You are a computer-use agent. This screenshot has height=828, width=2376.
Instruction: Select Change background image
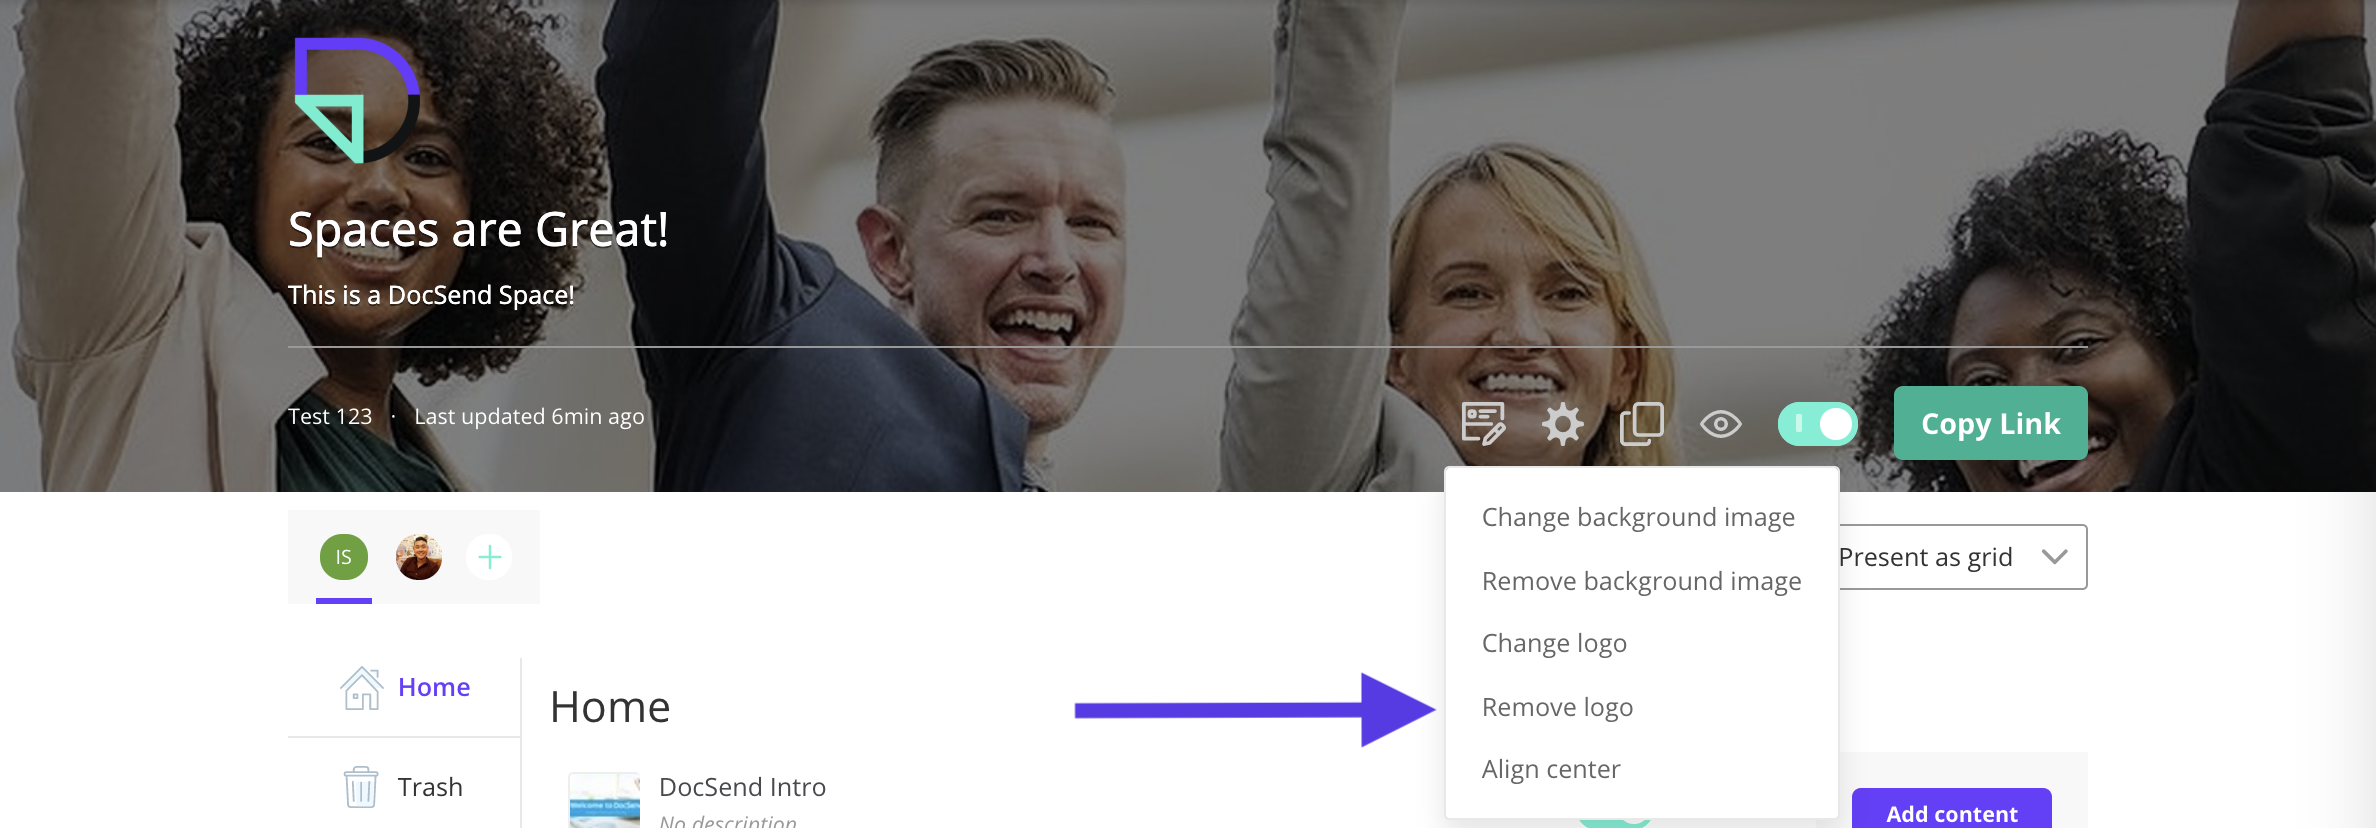click(x=1638, y=517)
